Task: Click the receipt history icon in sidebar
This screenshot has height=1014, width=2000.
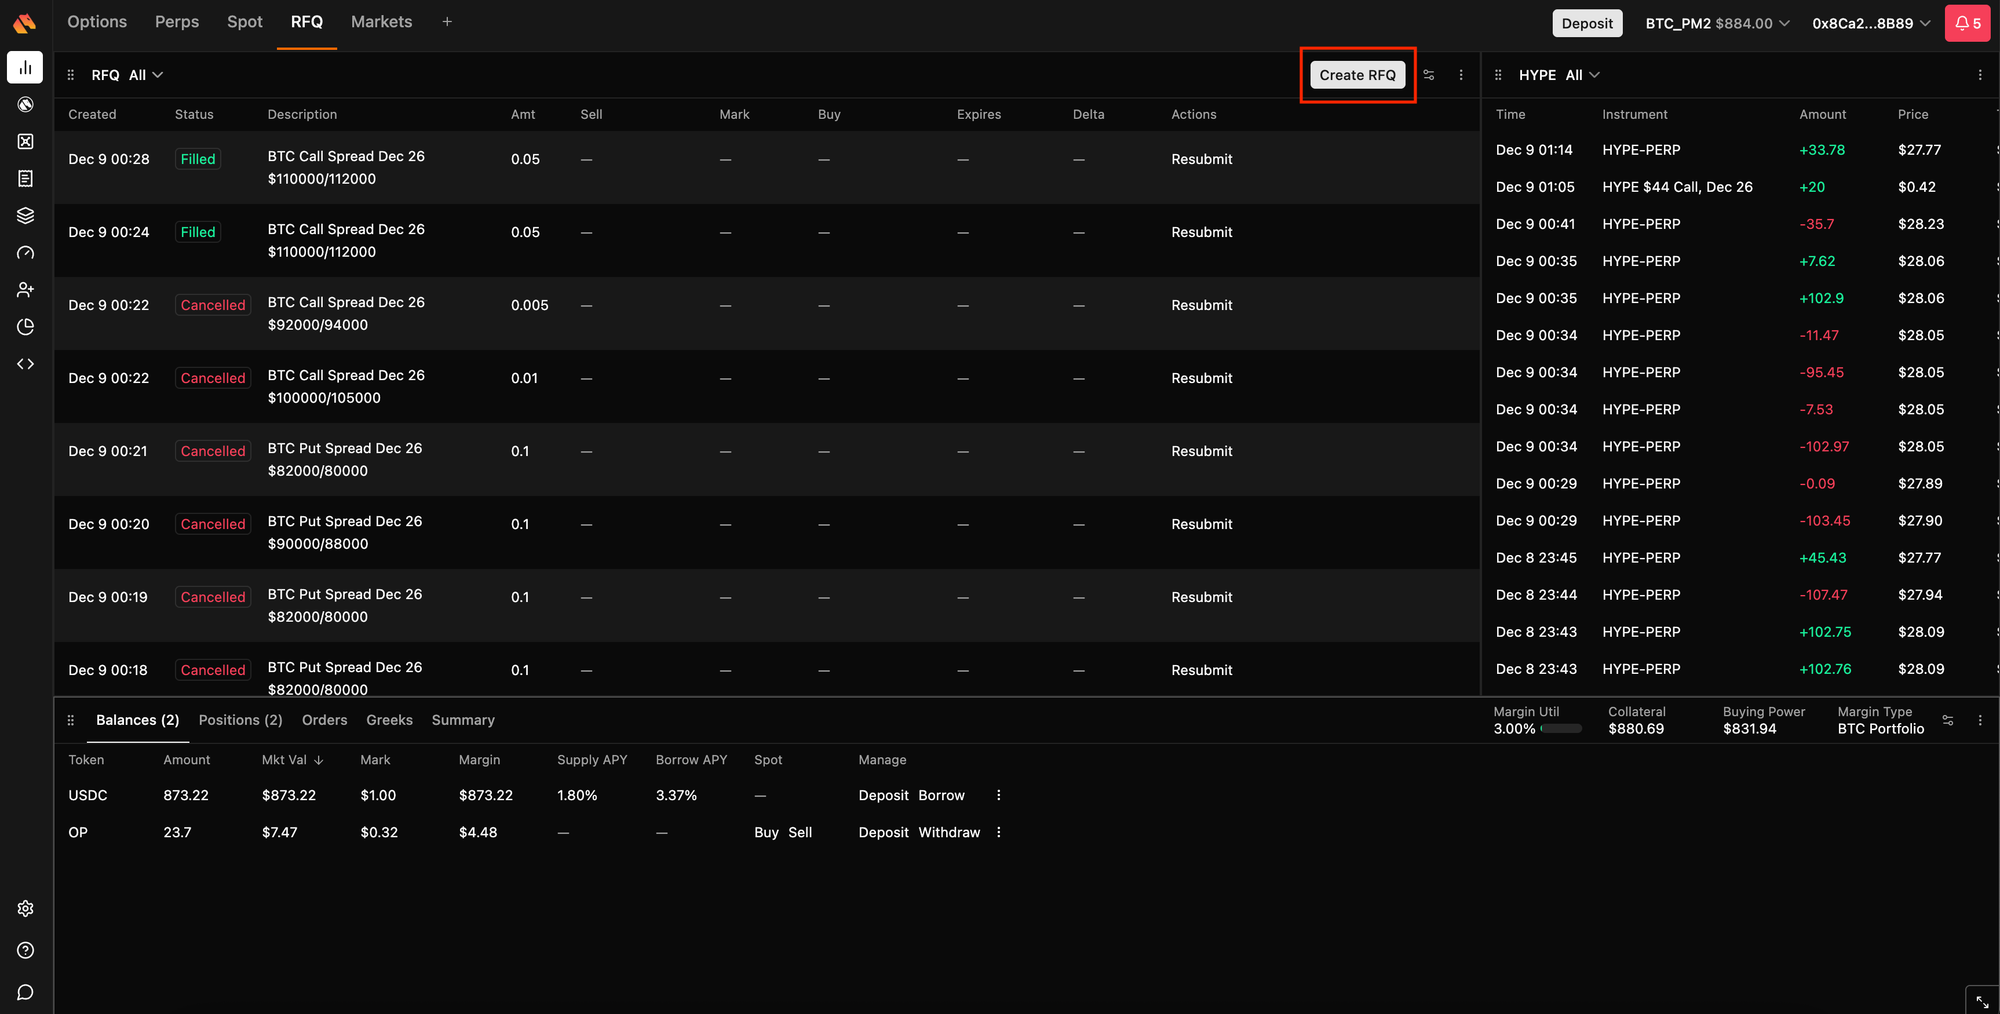Action: [x=25, y=179]
